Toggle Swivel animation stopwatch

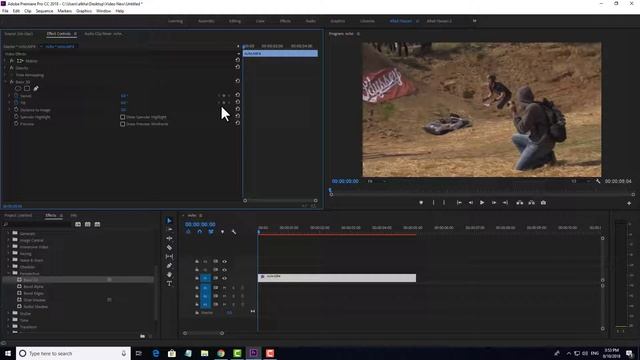16,96
